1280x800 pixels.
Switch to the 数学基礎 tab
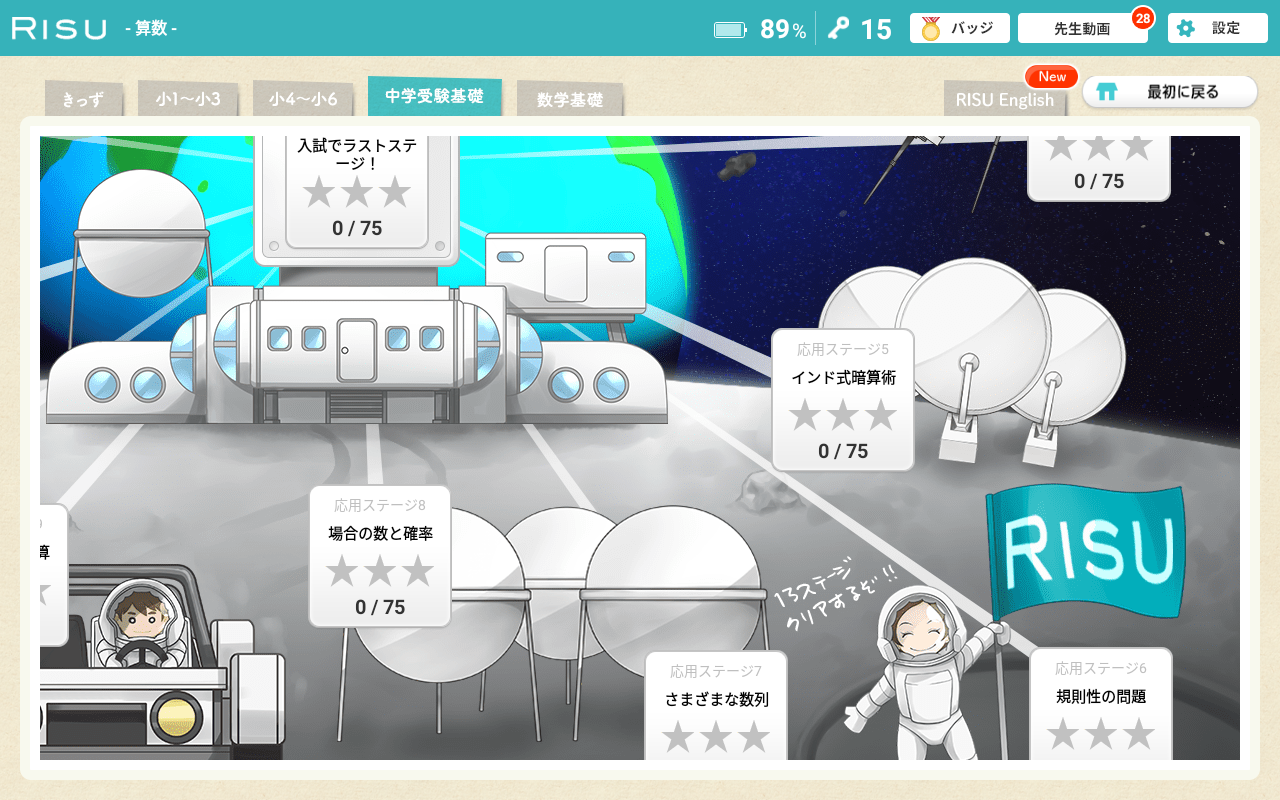coord(569,100)
